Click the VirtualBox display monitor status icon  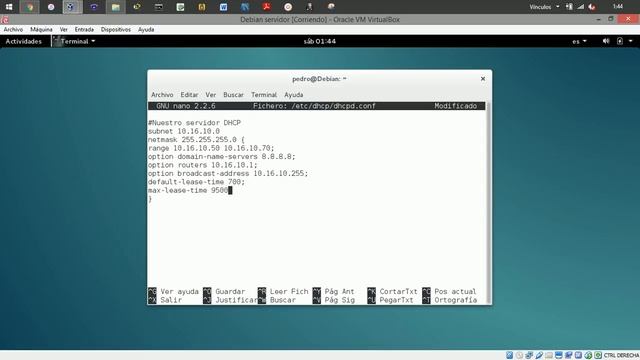[x=559, y=355]
